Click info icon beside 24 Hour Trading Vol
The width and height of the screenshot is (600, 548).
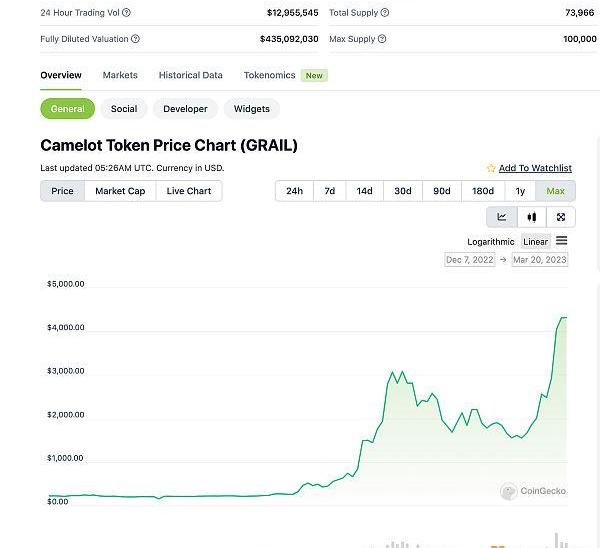click(x=127, y=13)
